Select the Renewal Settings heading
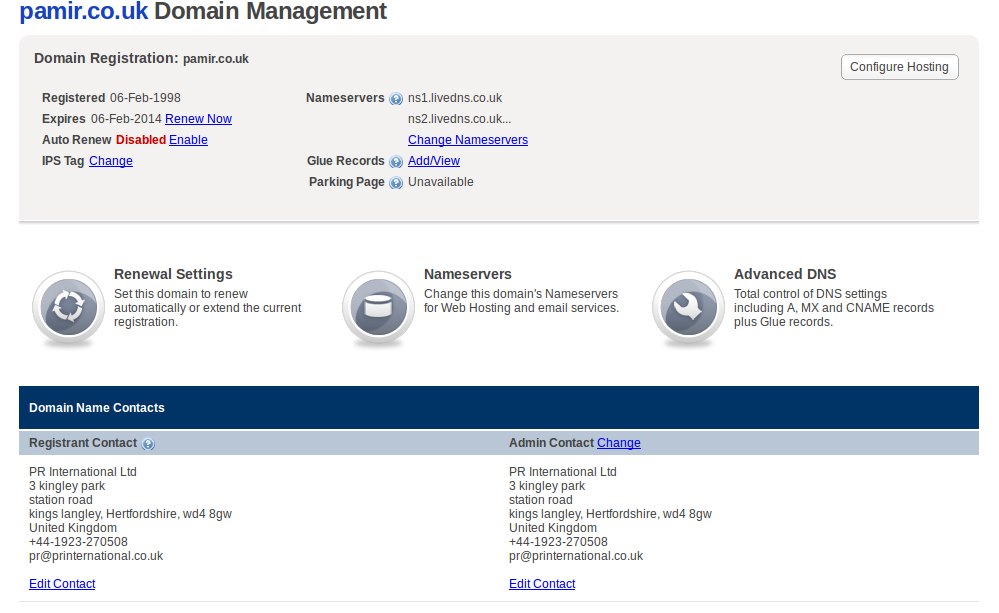Viewport: 999px width, 613px height. pyautogui.click(x=173, y=274)
